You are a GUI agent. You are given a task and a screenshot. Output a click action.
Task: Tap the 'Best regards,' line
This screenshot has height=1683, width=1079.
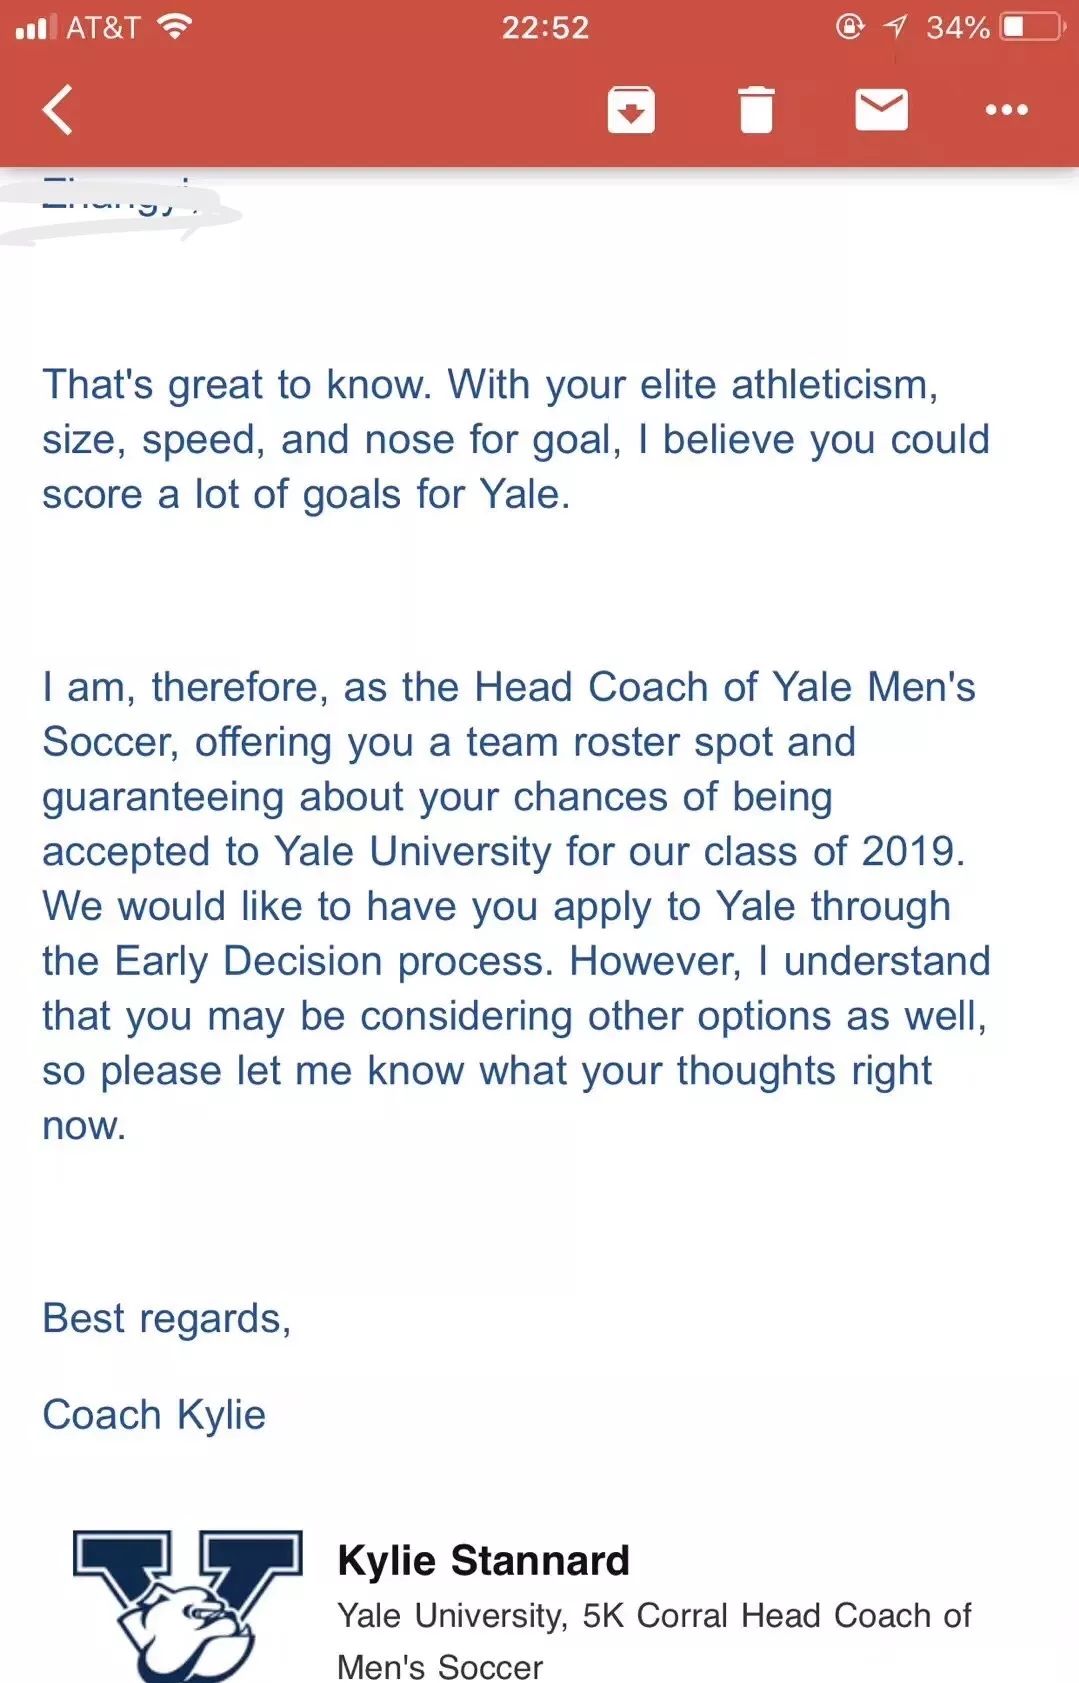click(x=167, y=1319)
